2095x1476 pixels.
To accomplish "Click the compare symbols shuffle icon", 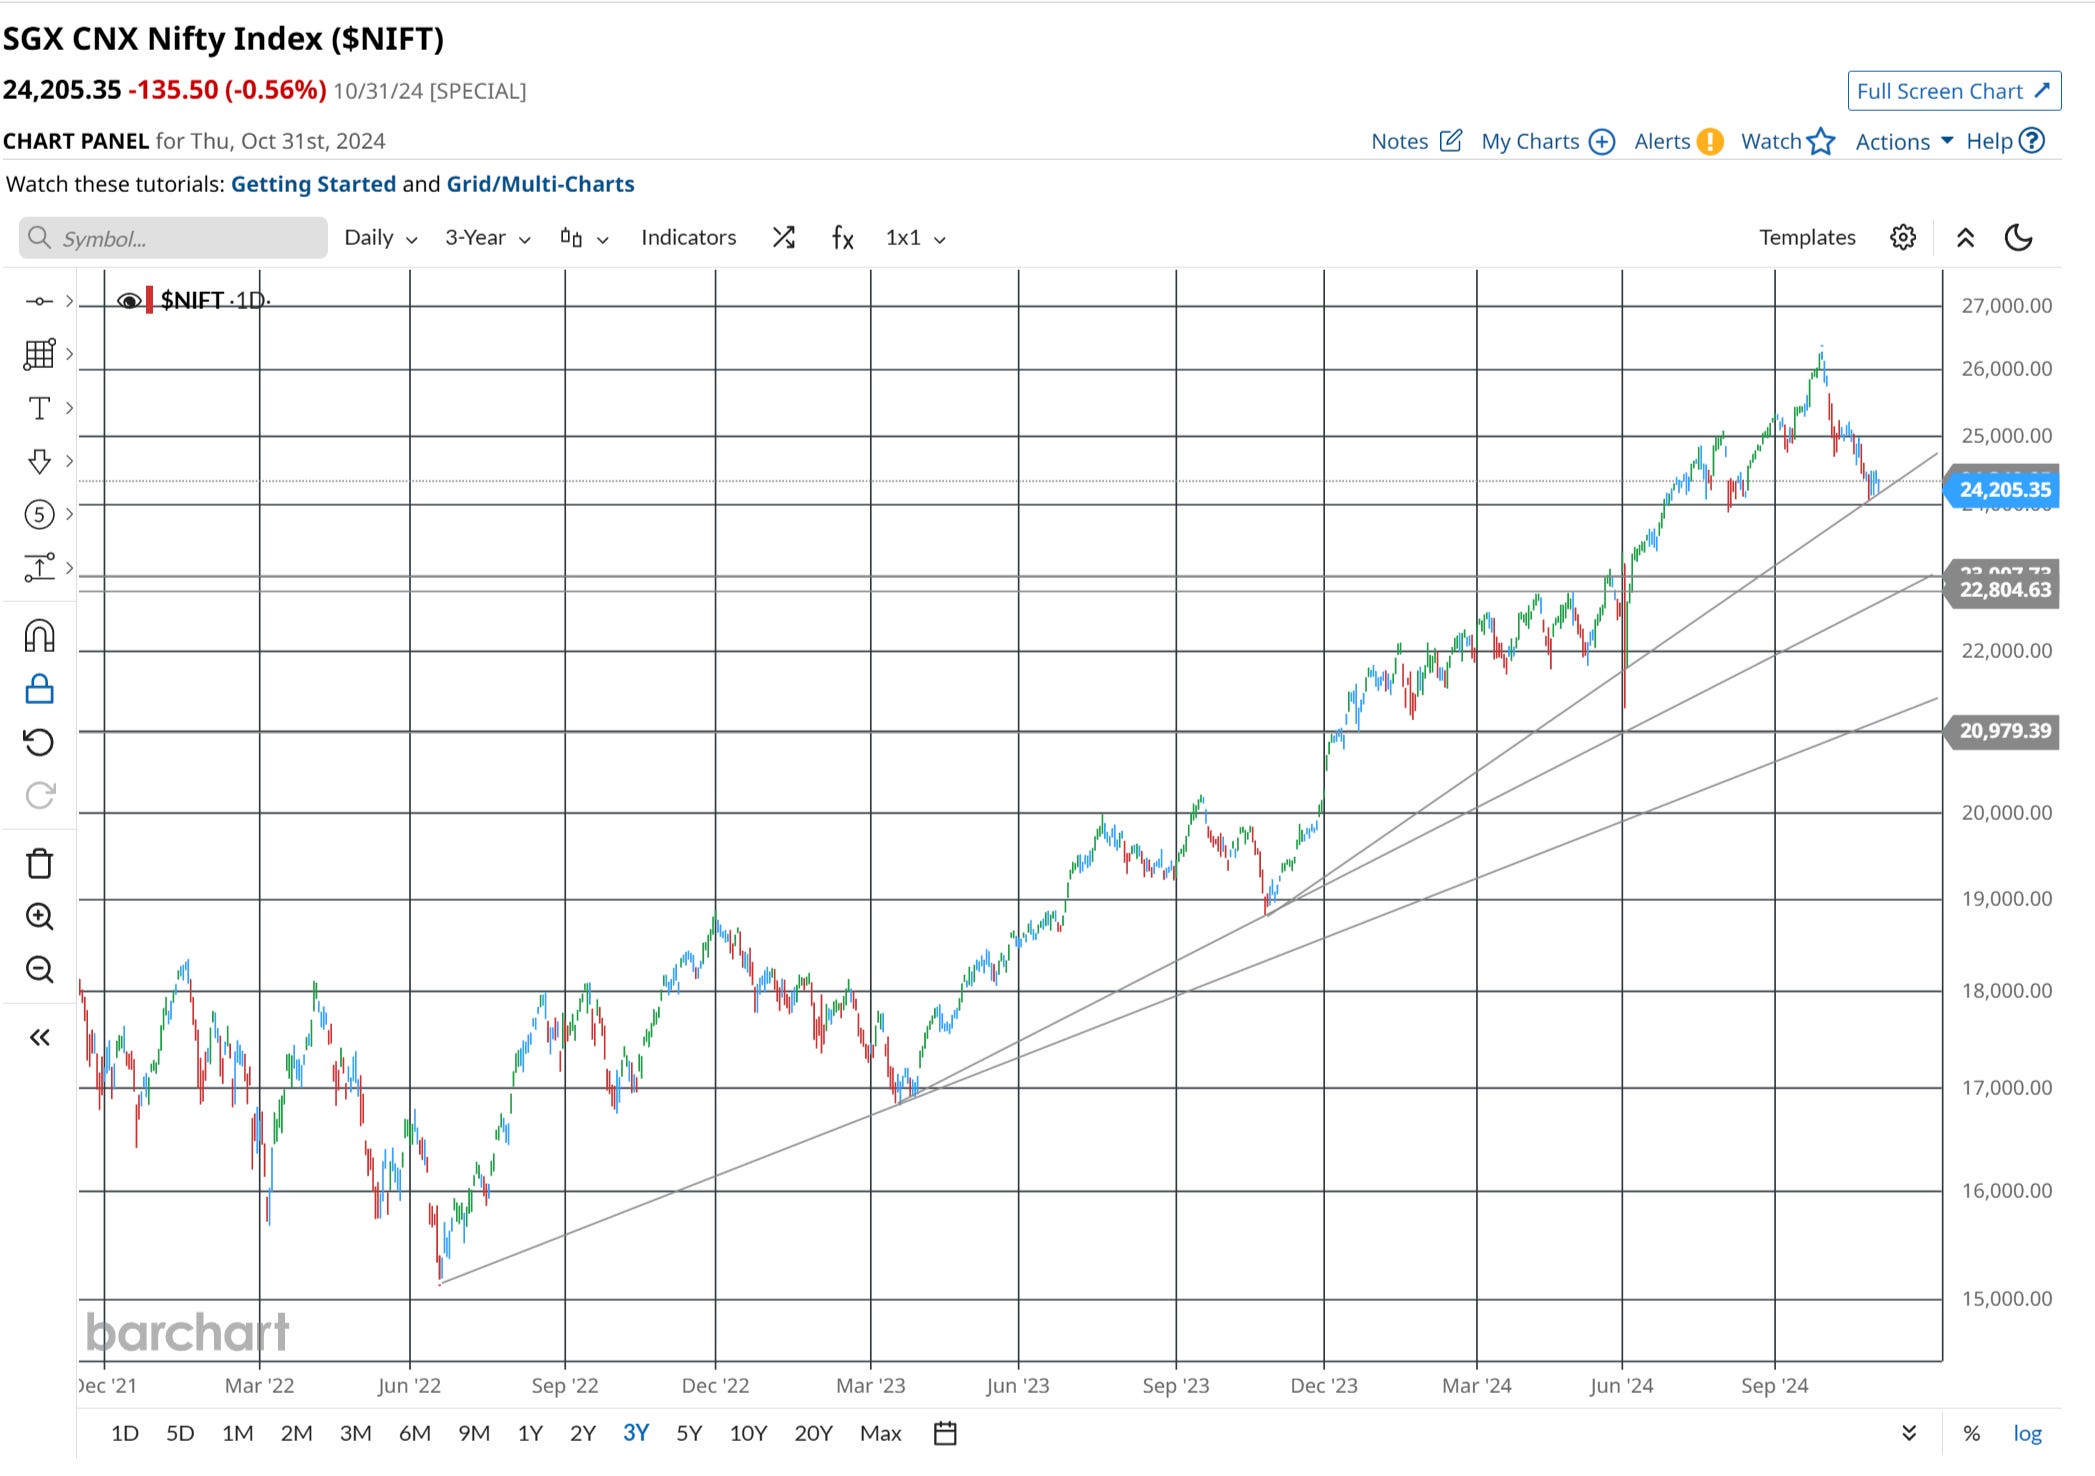I will 784,238.
